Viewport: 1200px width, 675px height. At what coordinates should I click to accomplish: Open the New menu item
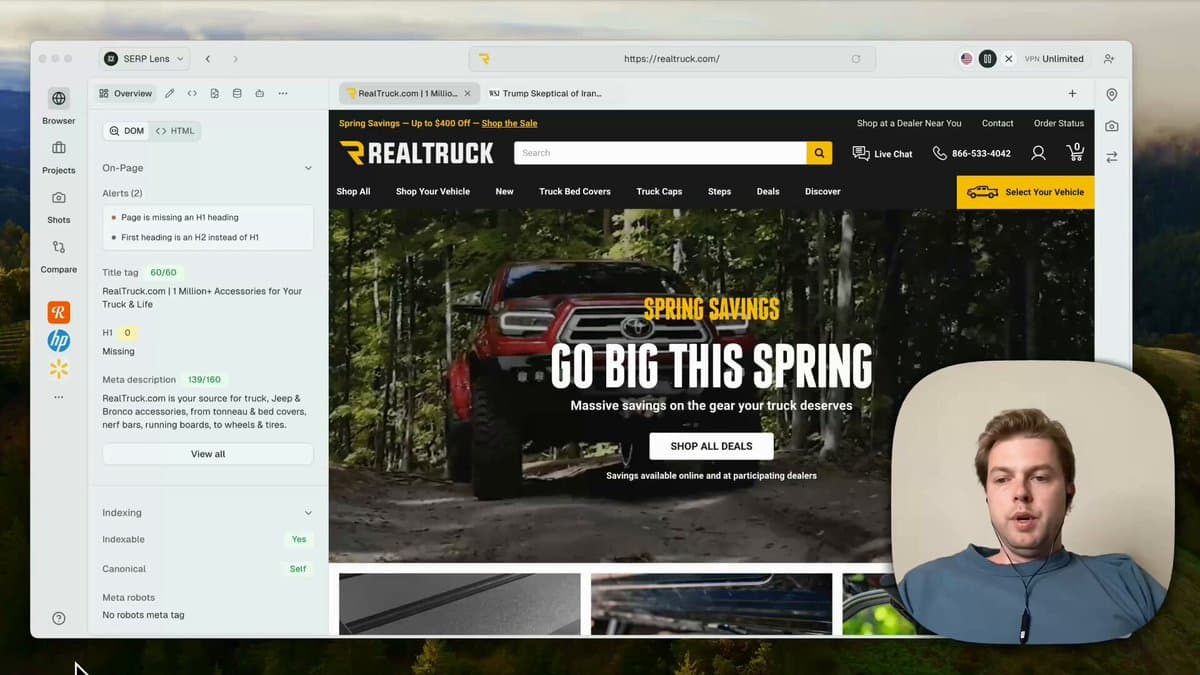click(x=505, y=191)
